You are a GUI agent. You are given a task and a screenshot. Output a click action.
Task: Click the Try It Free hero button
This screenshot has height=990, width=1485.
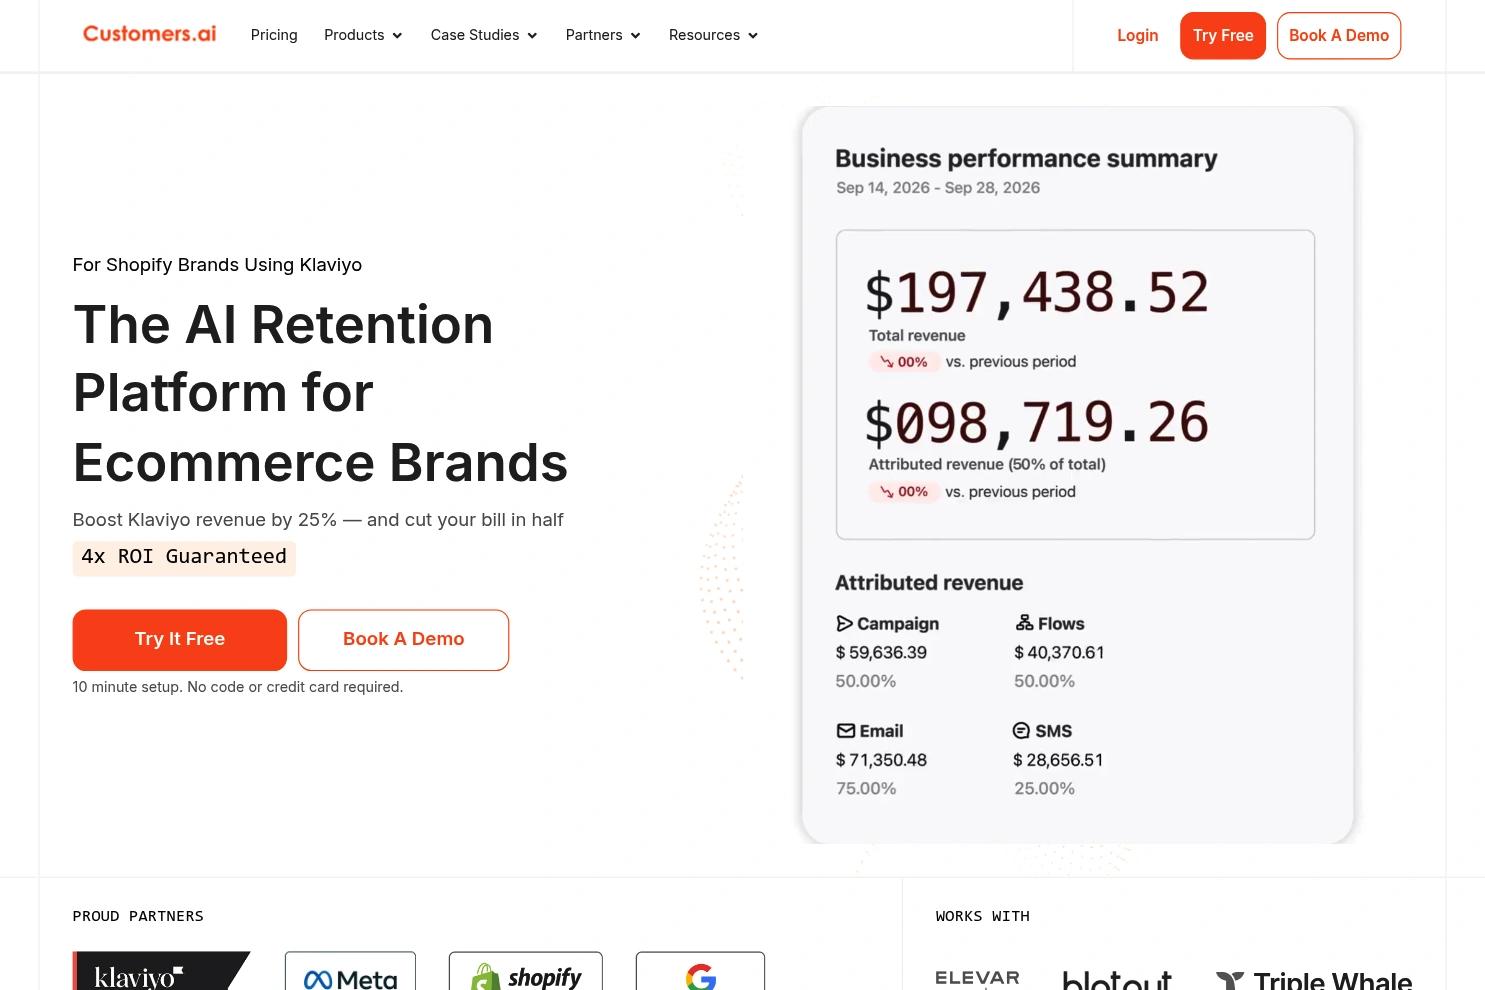pos(180,640)
